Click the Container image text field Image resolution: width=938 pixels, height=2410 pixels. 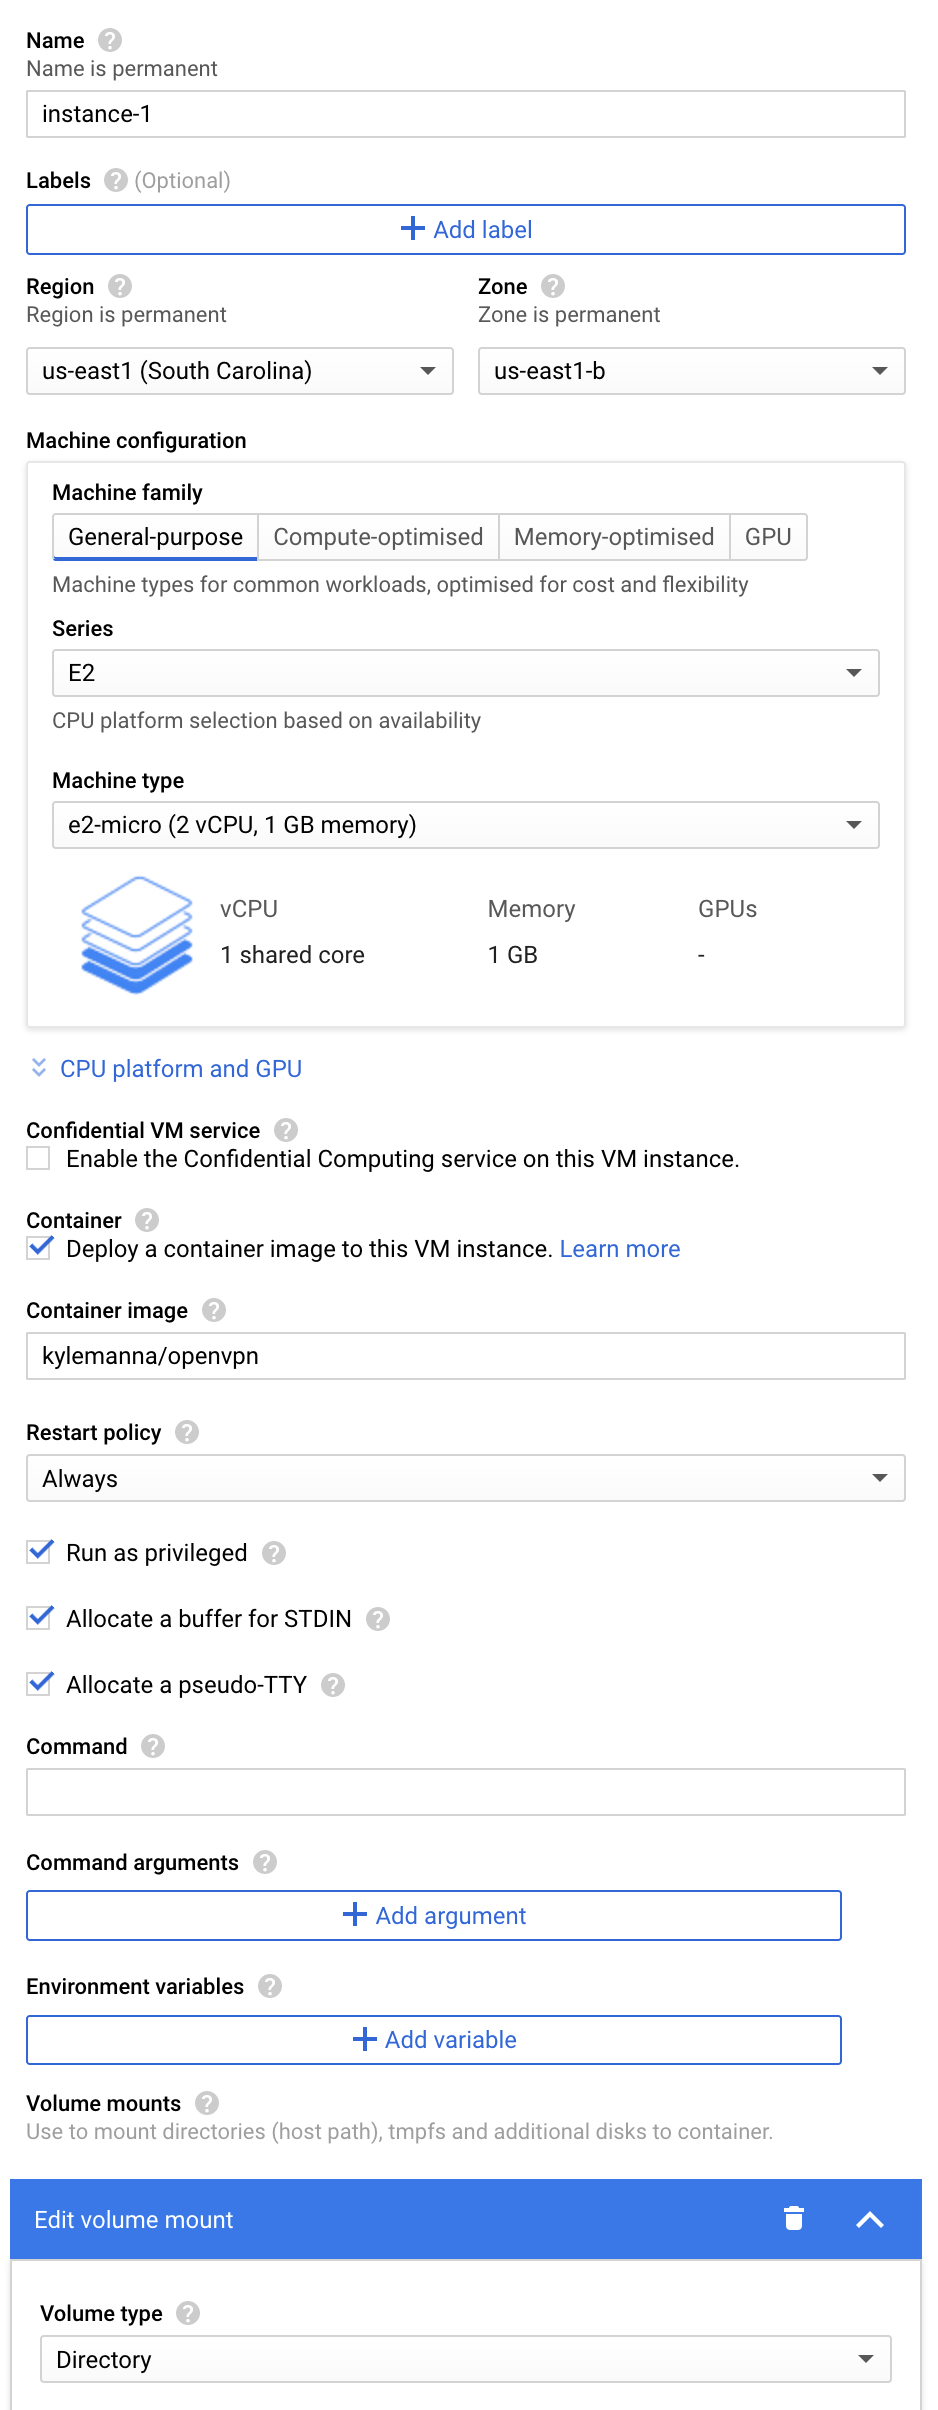(466, 1356)
